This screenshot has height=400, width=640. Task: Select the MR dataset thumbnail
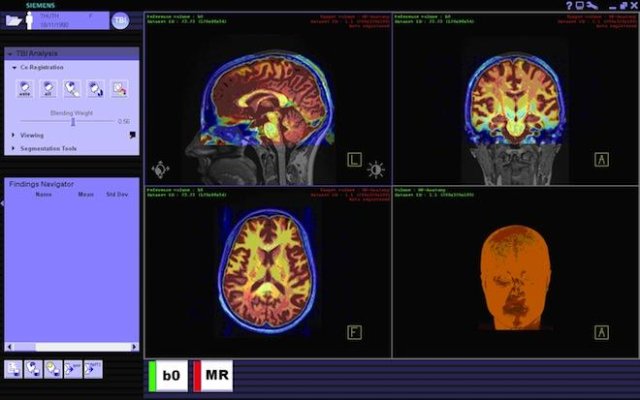coord(214,376)
